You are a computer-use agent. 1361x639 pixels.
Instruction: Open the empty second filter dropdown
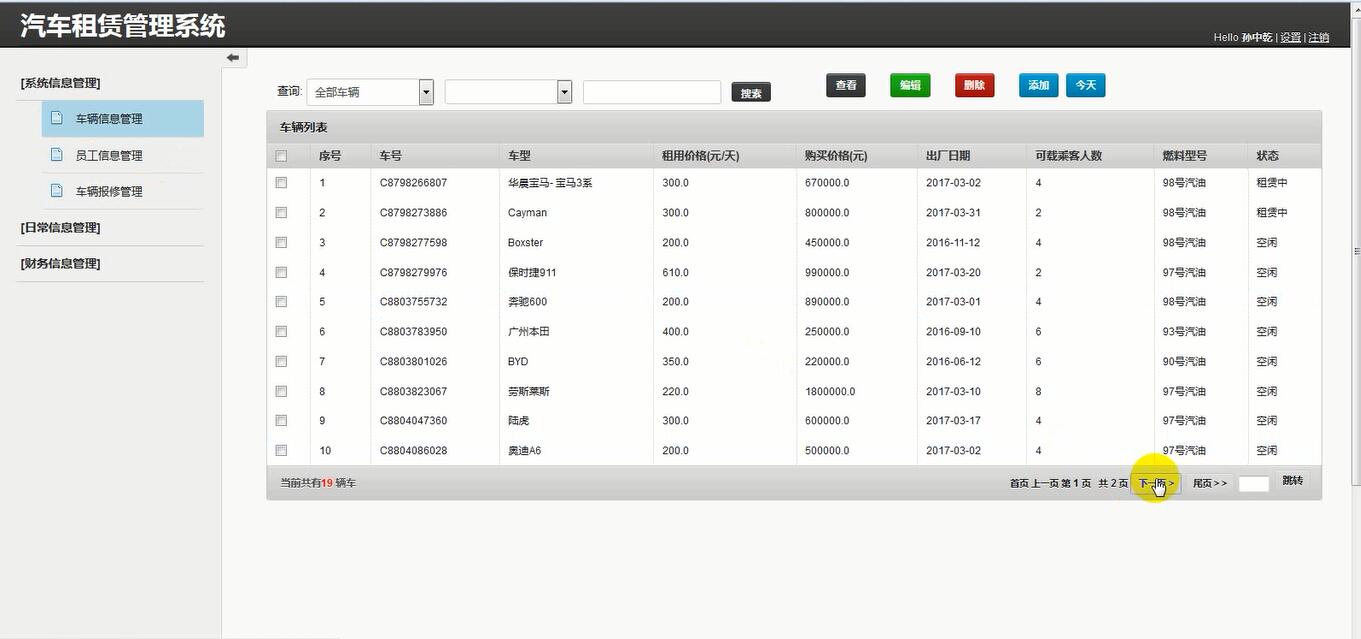click(508, 92)
